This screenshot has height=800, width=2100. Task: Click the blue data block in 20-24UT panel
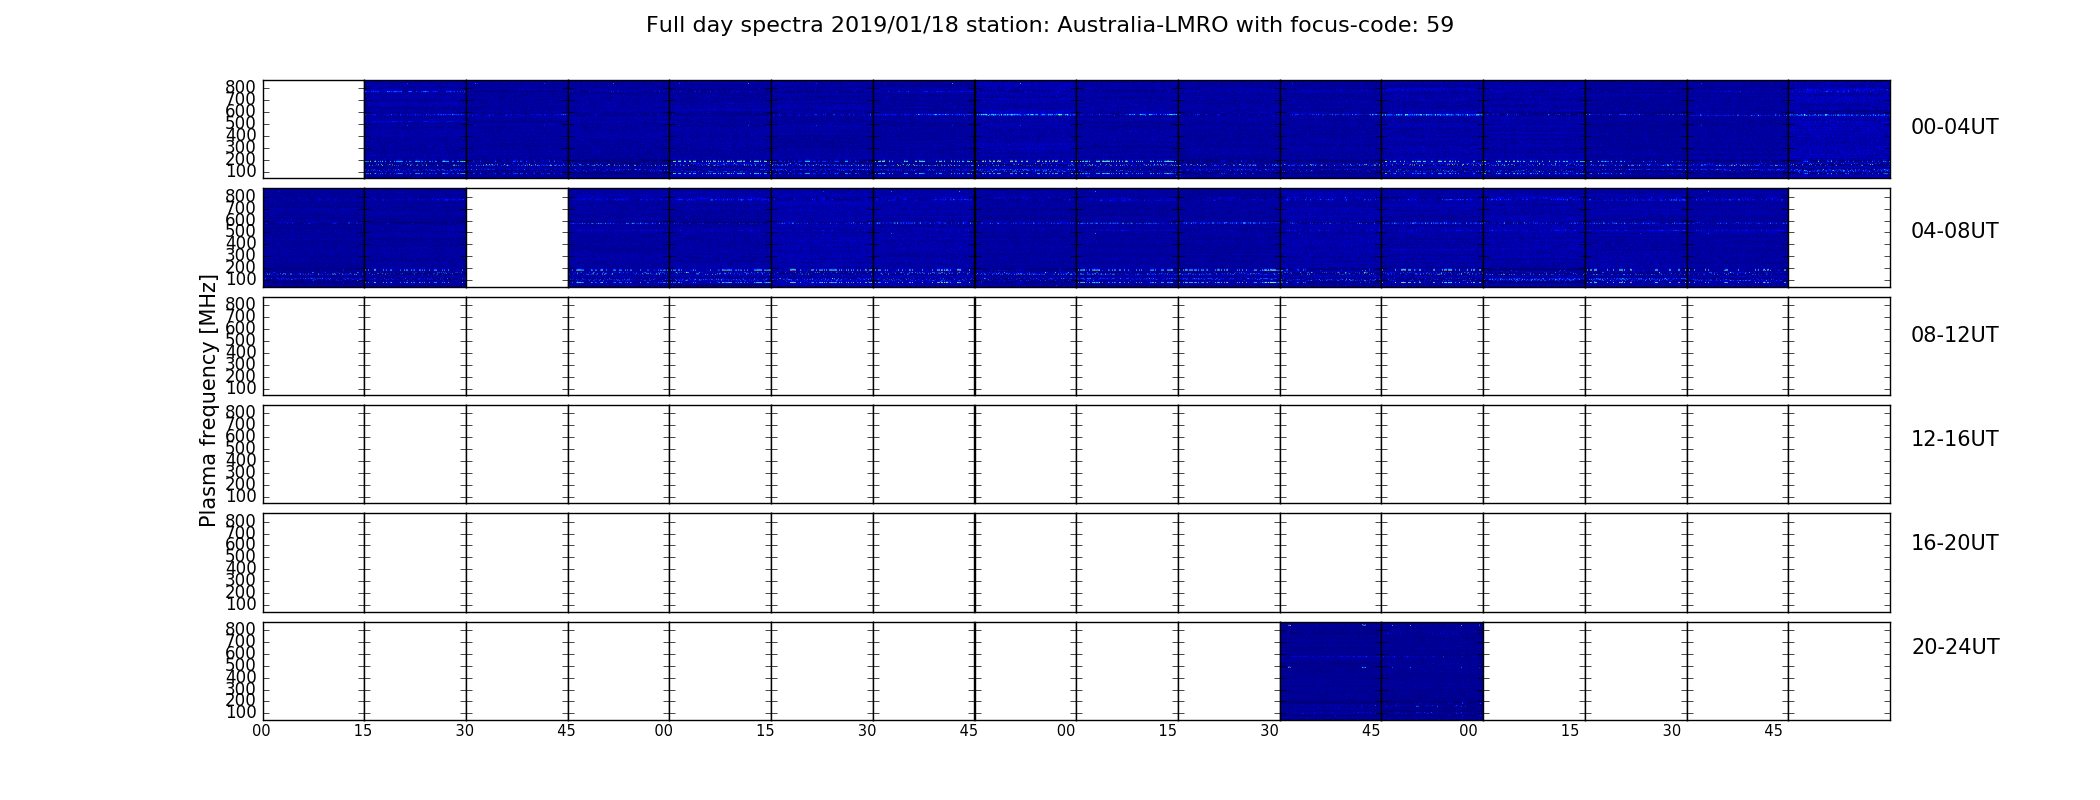pyautogui.click(x=1381, y=671)
